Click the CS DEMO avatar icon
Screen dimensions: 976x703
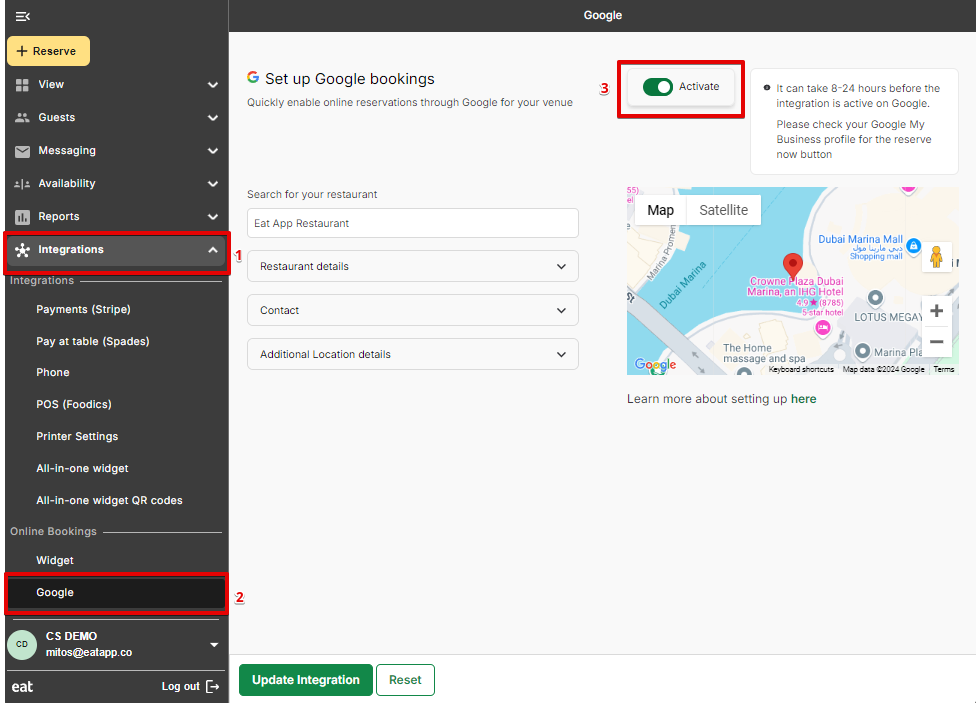pyautogui.click(x=21, y=645)
